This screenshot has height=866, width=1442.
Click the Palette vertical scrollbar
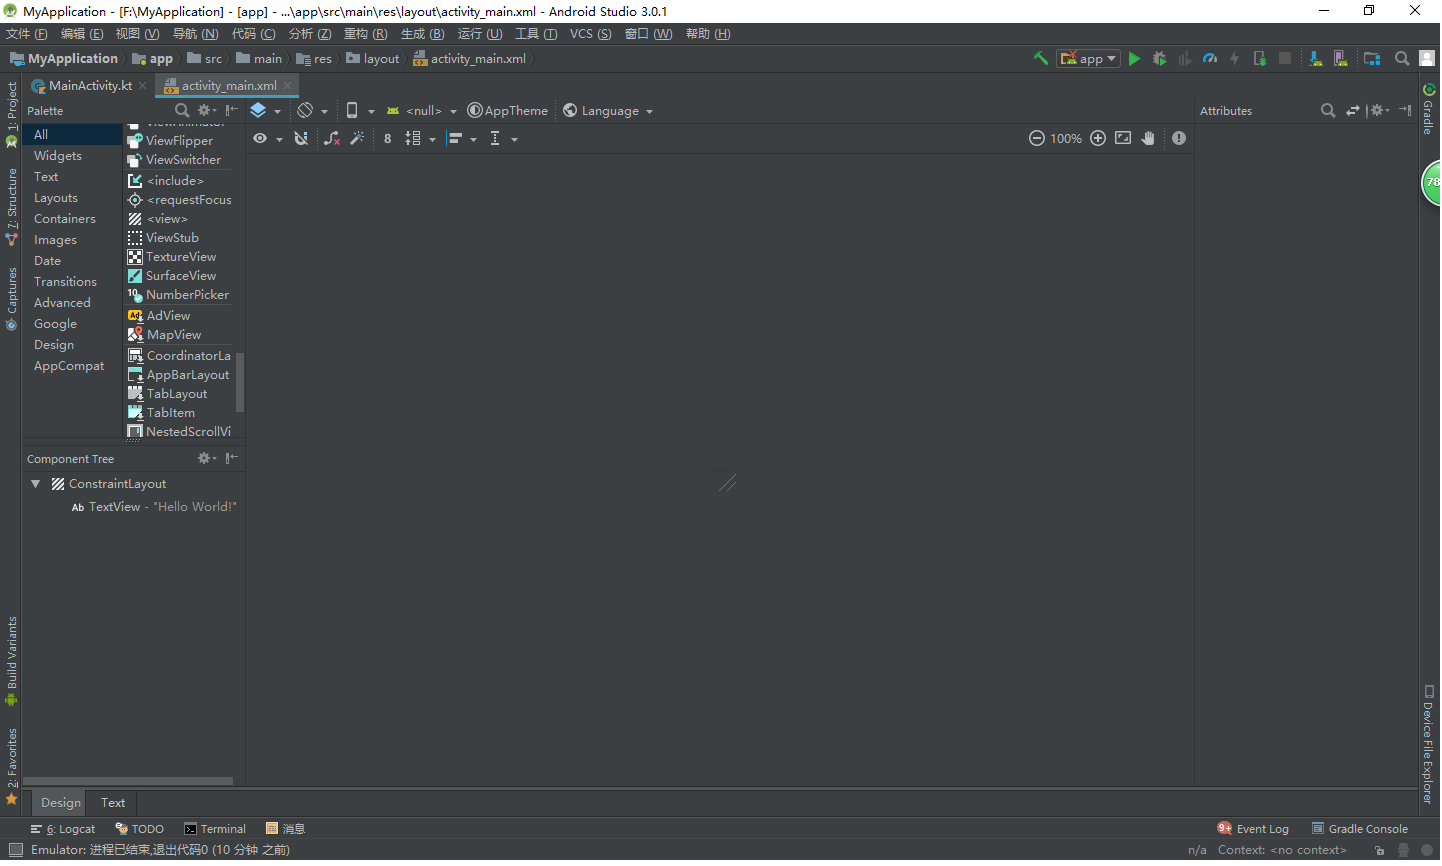[x=240, y=382]
